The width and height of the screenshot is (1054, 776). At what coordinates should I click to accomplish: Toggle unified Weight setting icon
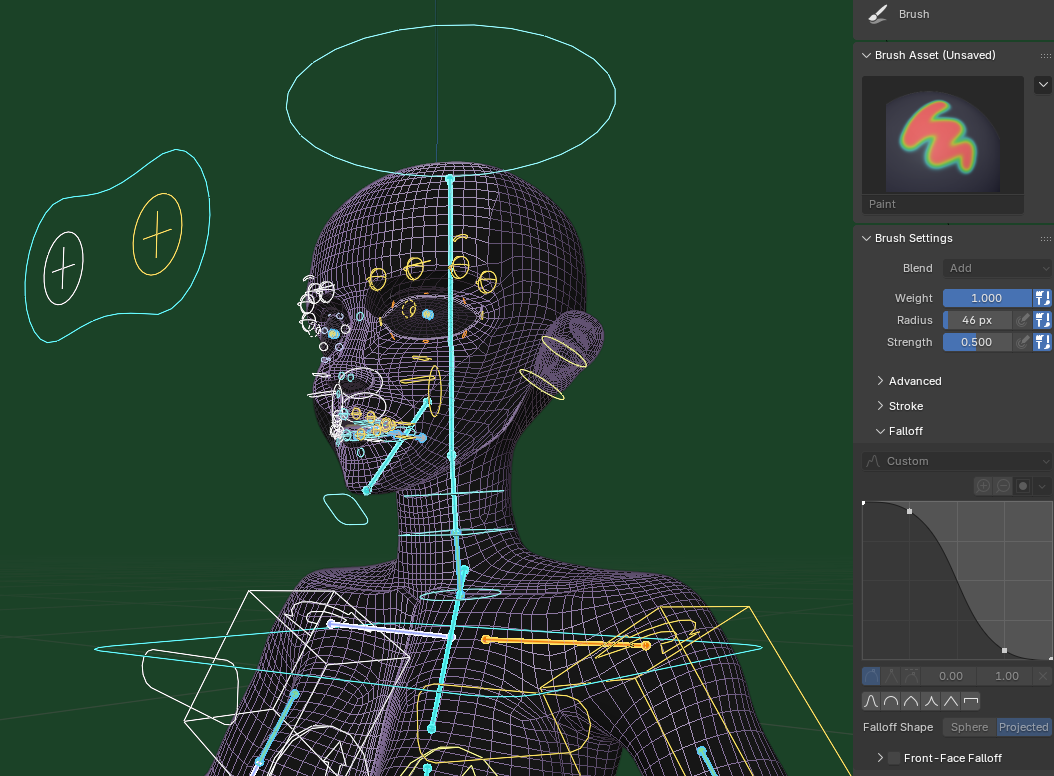pos(1043,298)
